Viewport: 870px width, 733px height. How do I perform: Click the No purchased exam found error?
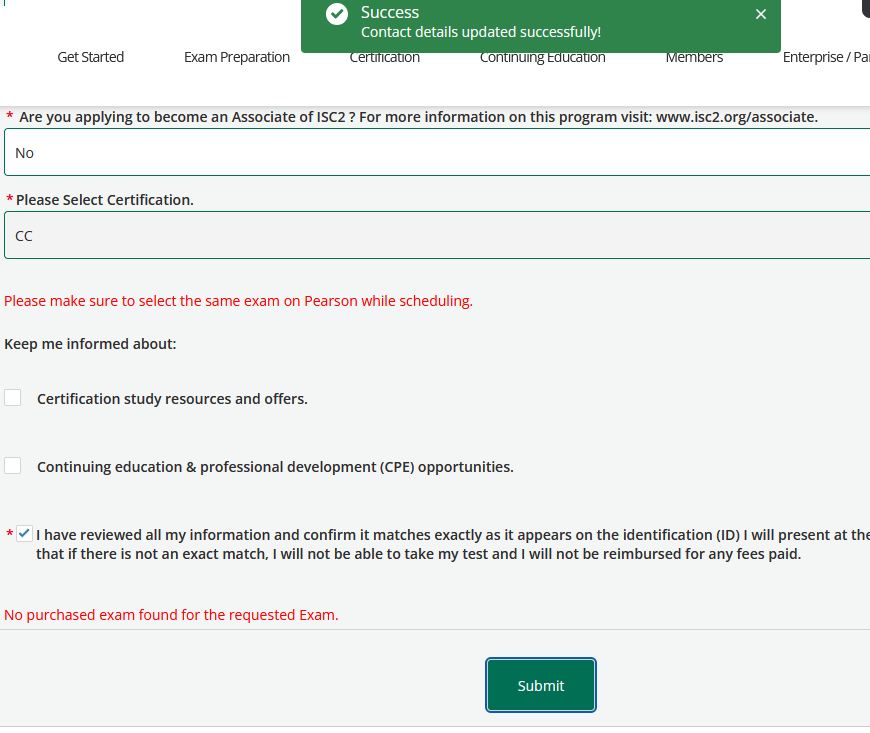tap(171, 615)
